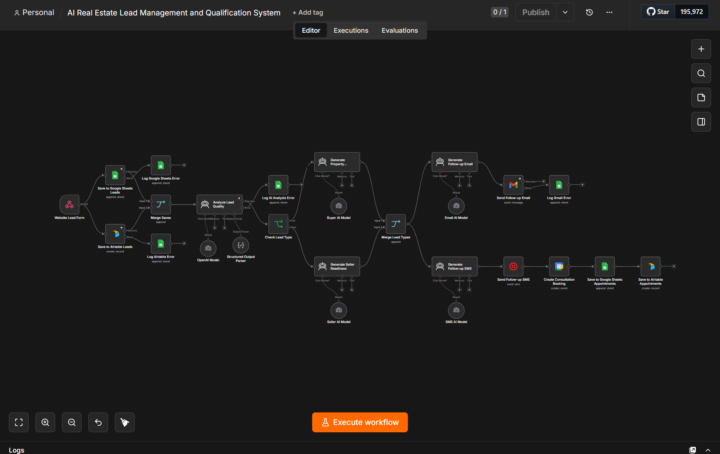Select the Email AI Model sub-node
Viewport: 720px width, 454px height.
pos(456,206)
